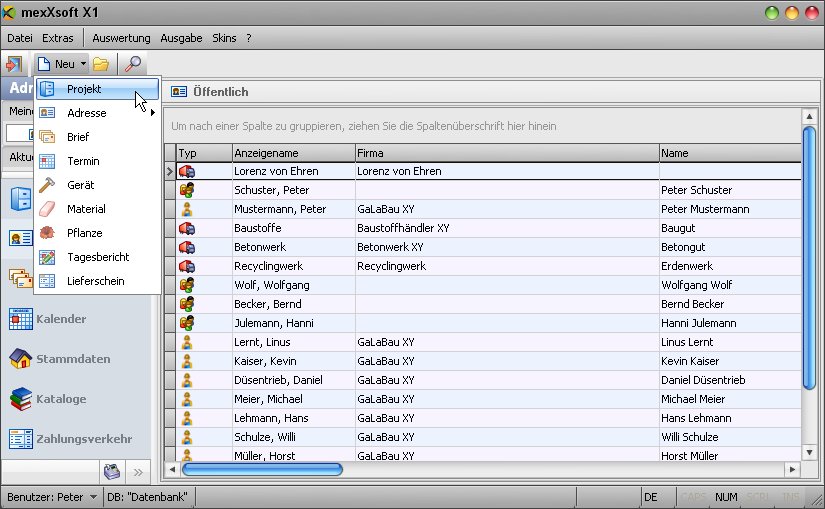
Task: Click the vertical scrollbar up arrow
Action: tap(809, 116)
